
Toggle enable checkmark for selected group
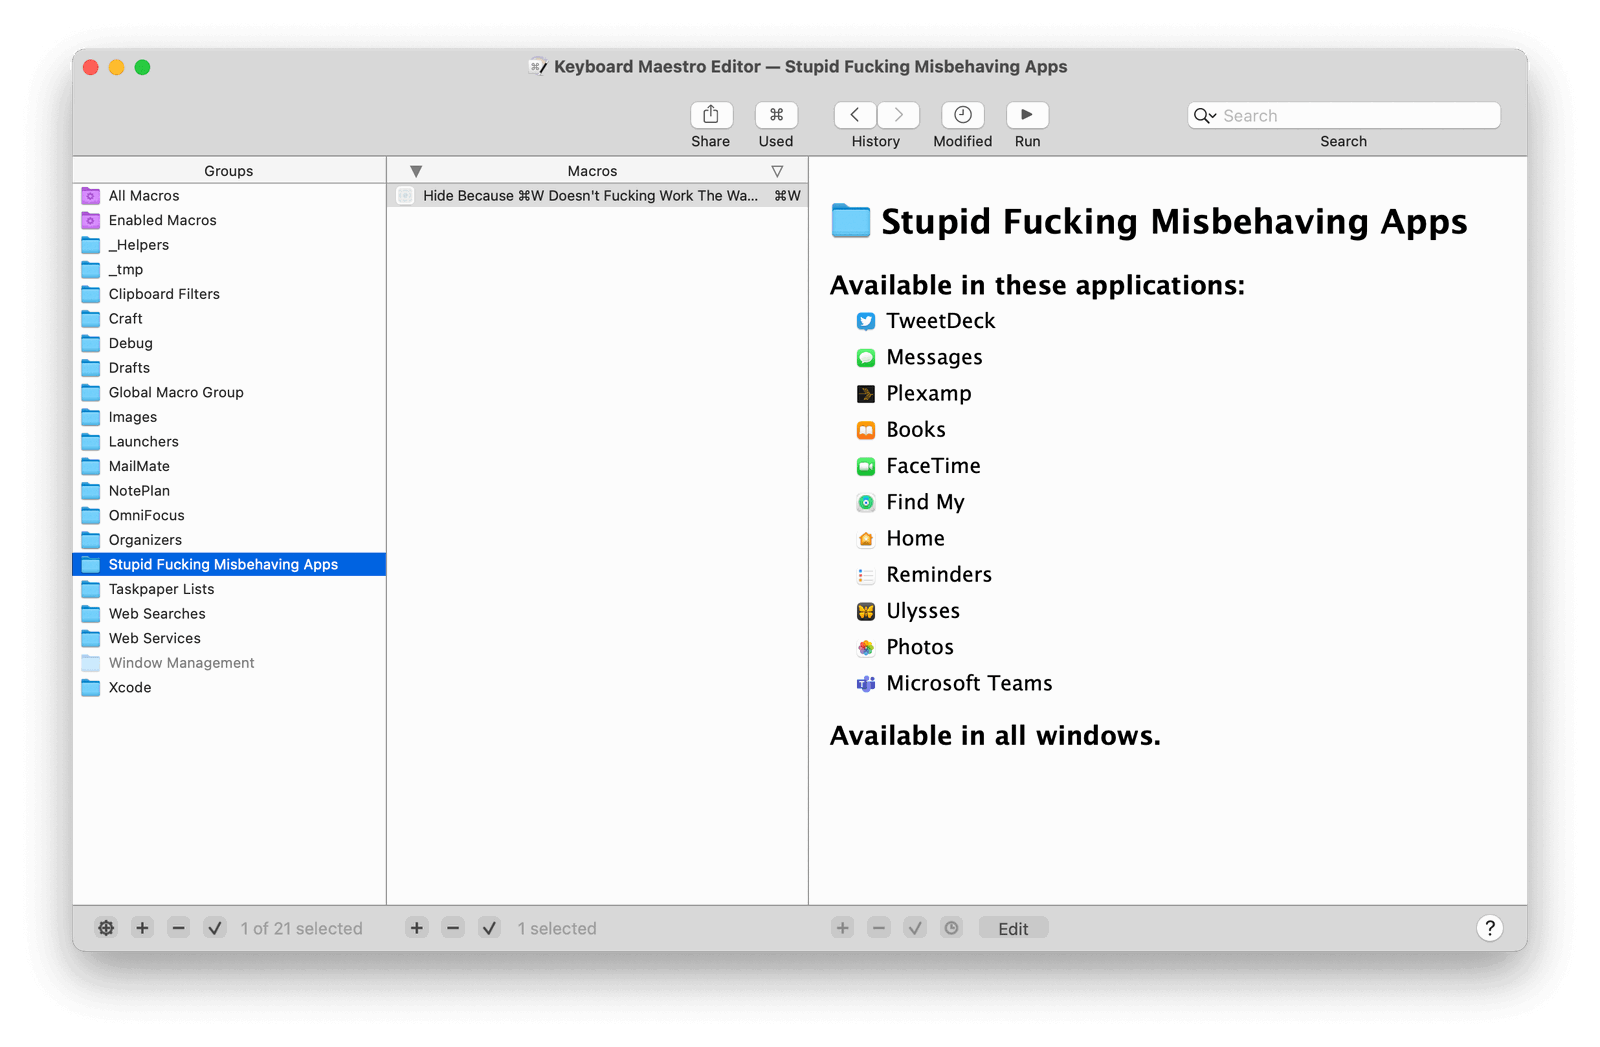215,928
